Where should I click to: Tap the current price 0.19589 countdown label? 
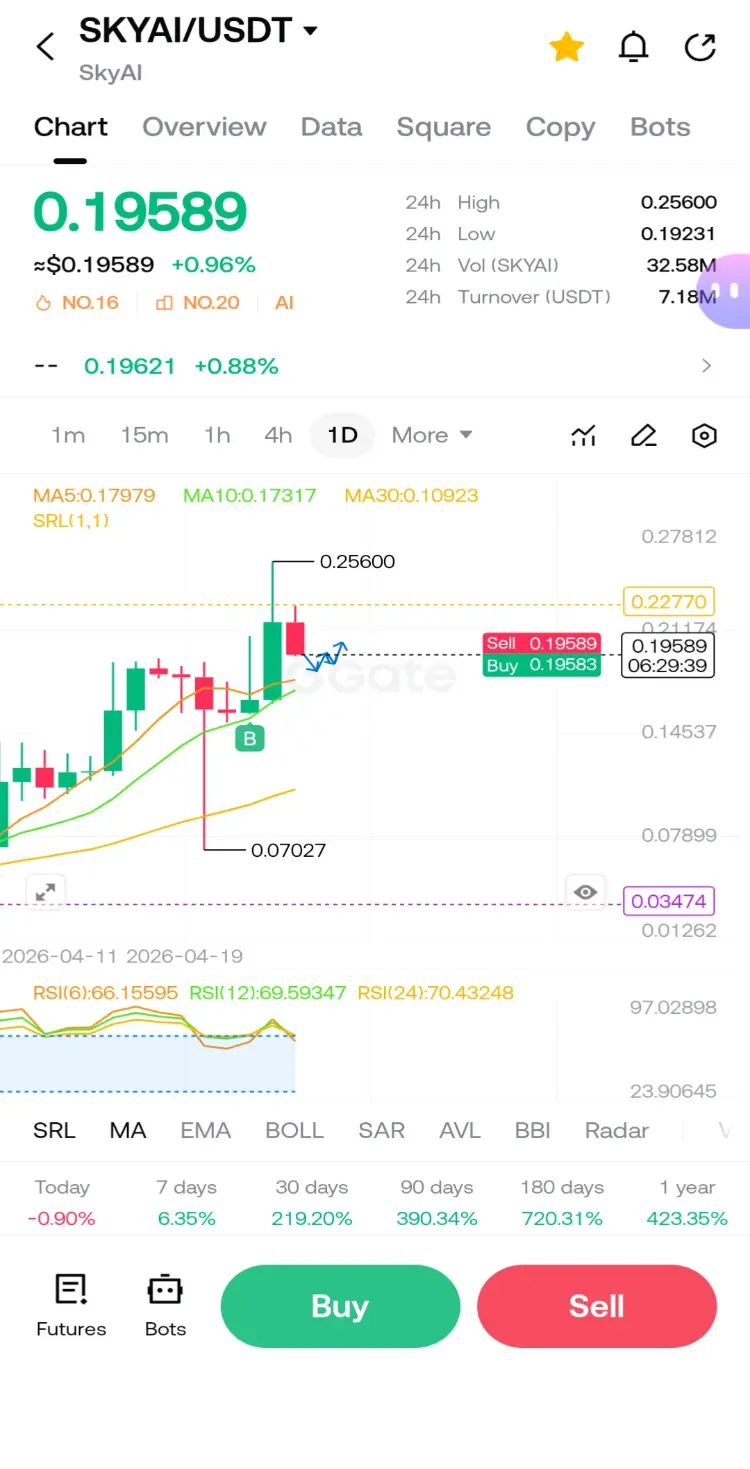pos(668,655)
